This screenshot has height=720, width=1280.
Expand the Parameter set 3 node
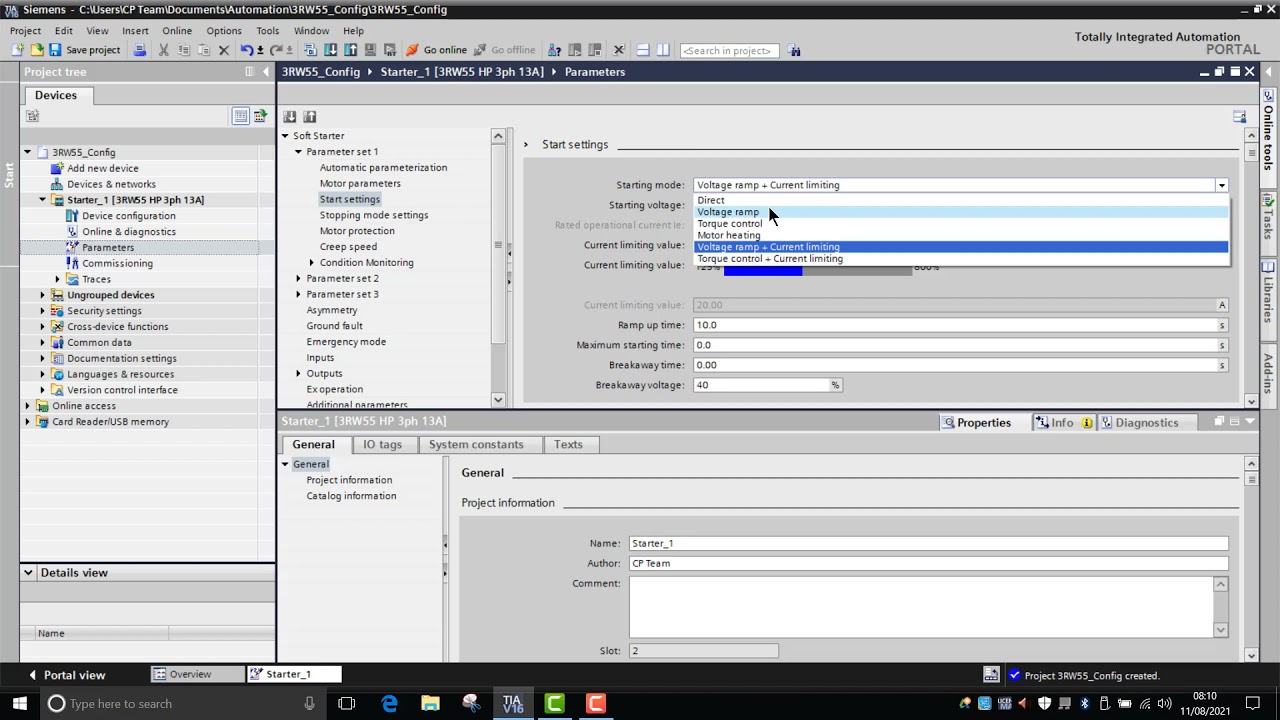[x=298, y=295]
